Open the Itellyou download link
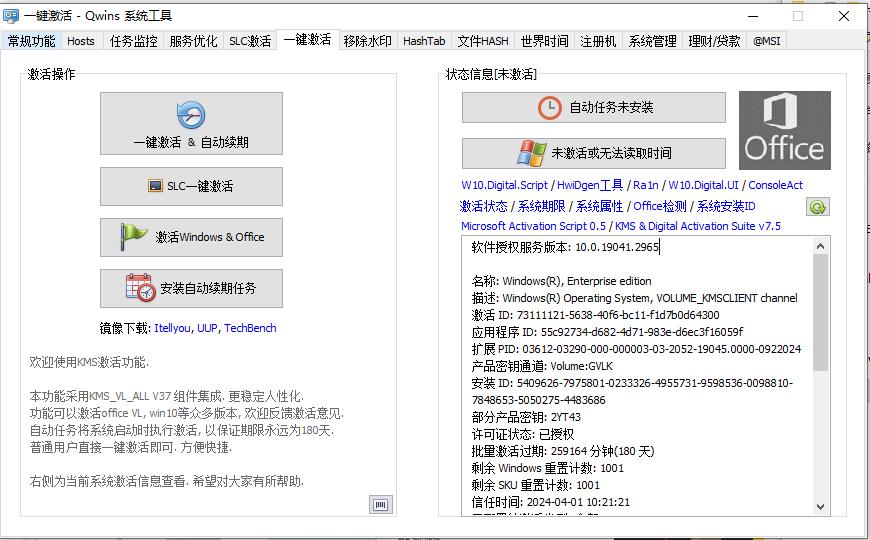Screen dimensions: 870x540 pos(172,328)
